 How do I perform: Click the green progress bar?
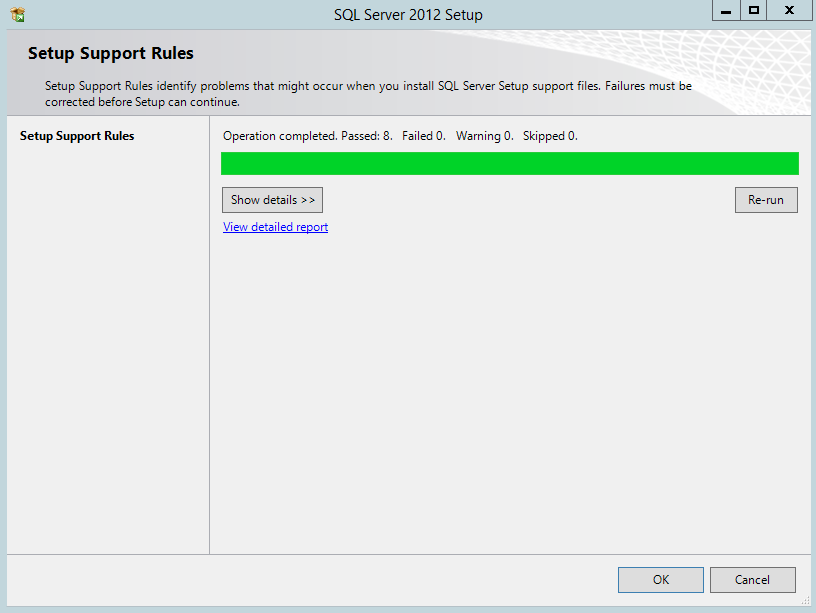tap(509, 163)
